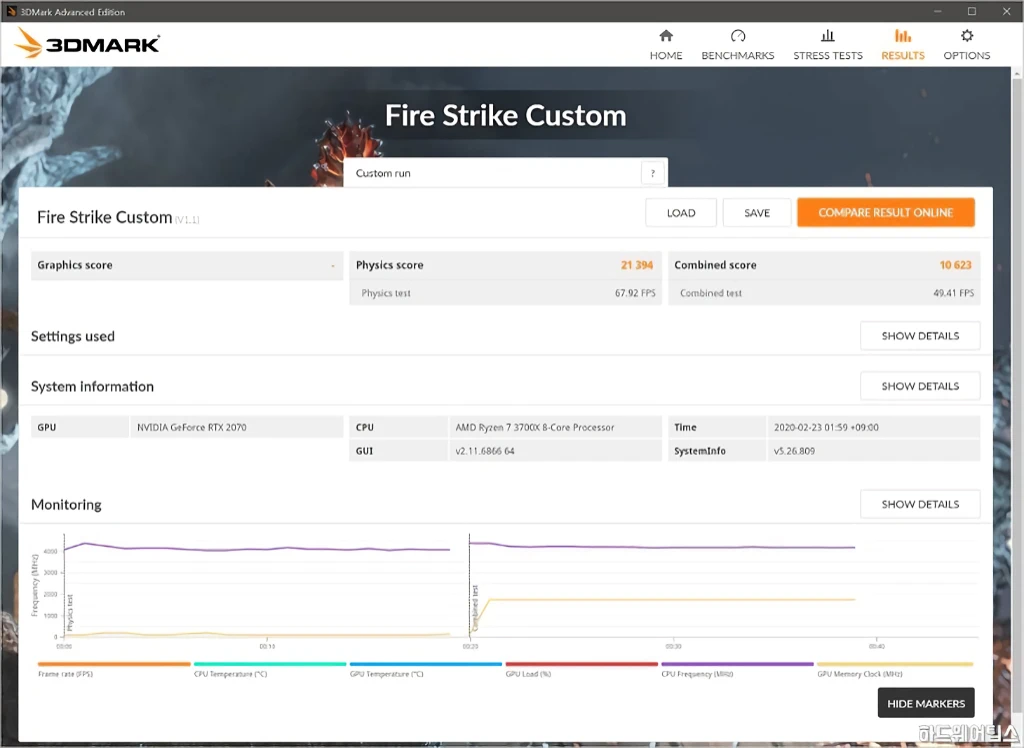Open the Stress Tests chart icon

827,35
